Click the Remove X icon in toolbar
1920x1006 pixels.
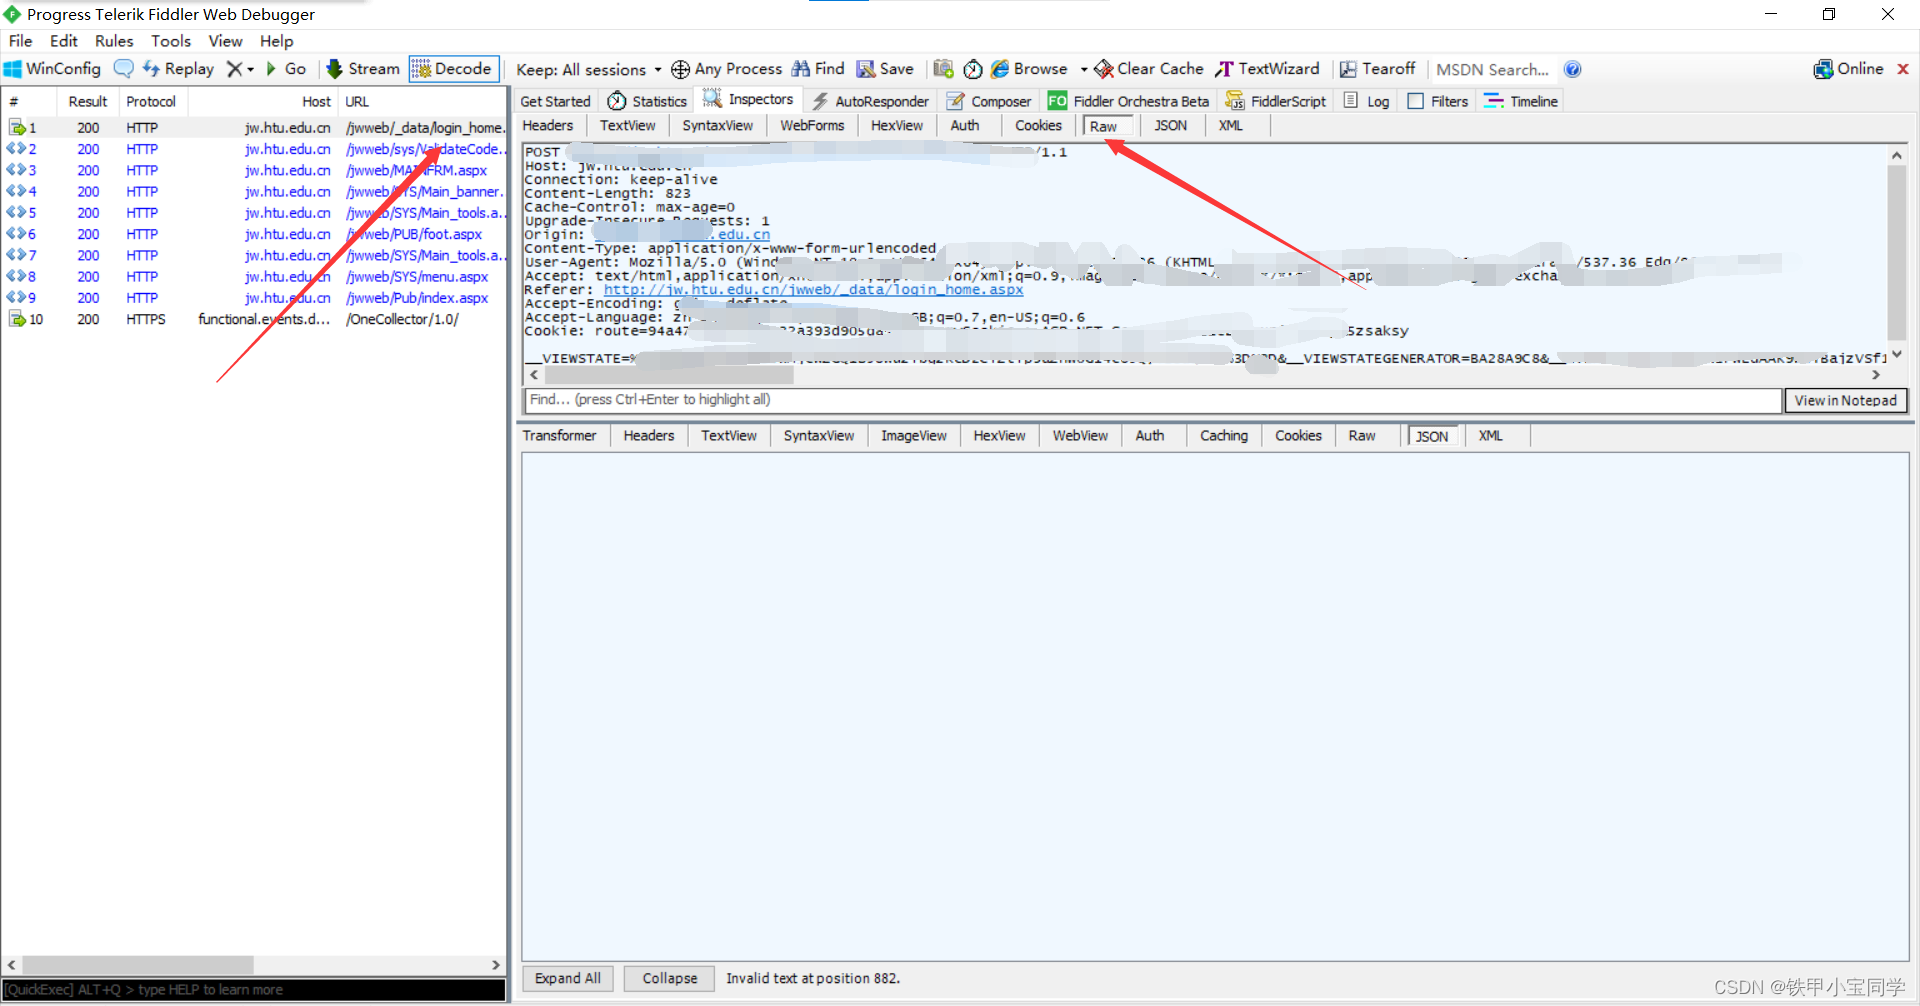pyautogui.click(x=234, y=69)
